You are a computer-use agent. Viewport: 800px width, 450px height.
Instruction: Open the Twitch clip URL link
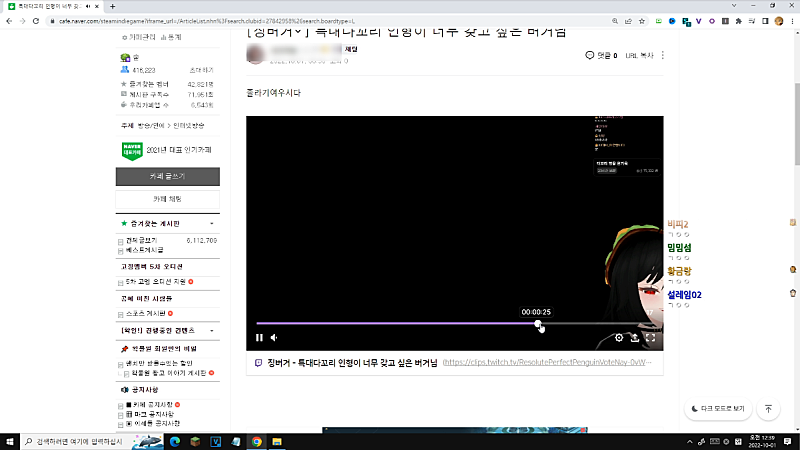(552, 364)
